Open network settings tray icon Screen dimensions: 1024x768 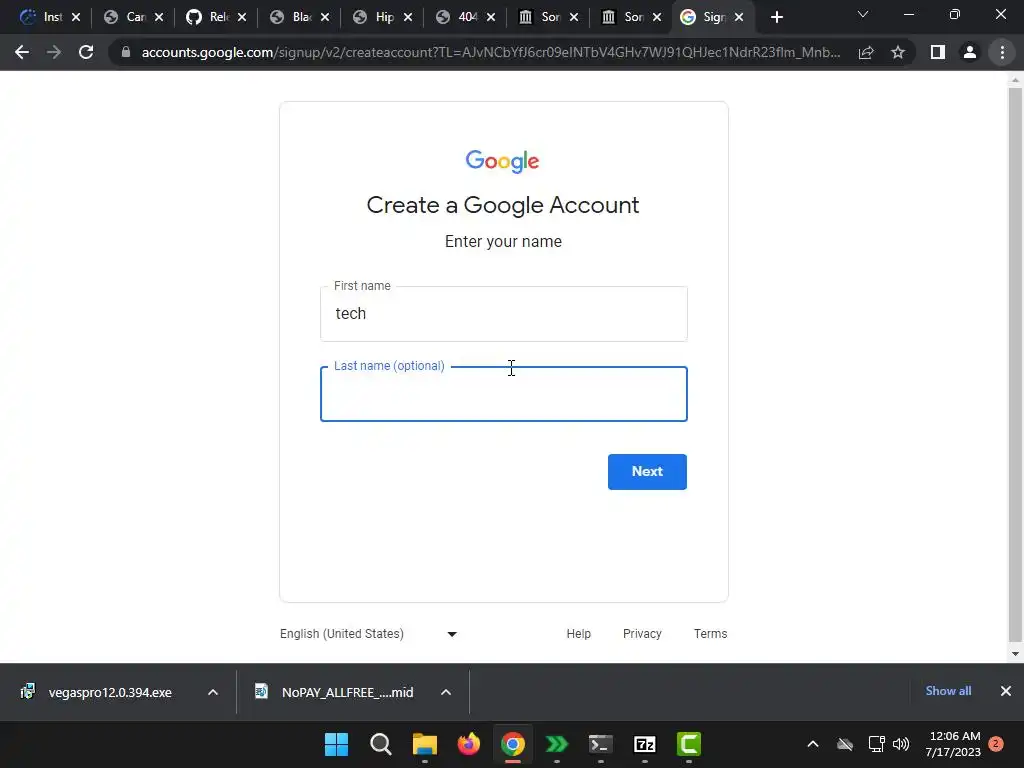coord(876,744)
